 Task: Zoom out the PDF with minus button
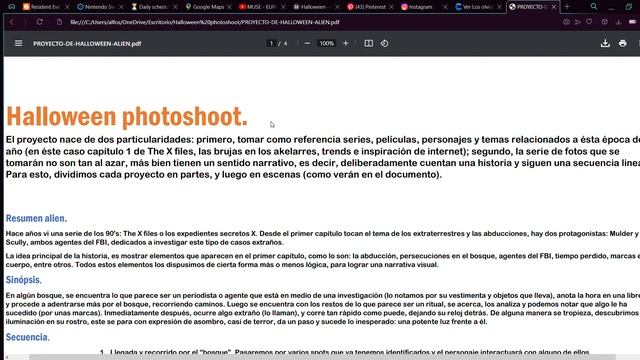click(307, 43)
